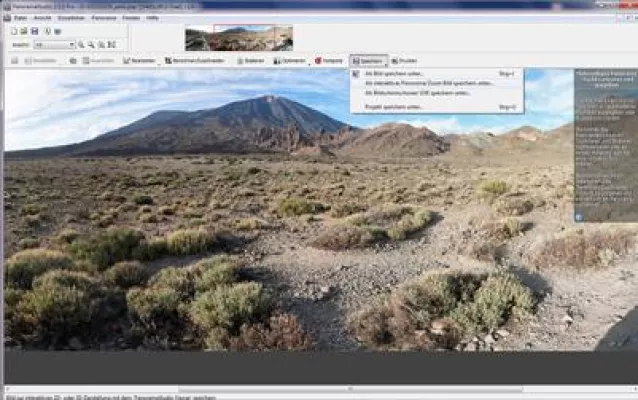Choose Als Bild speichern unter
This screenshot has width=638, height=400.
pos(437,74)
